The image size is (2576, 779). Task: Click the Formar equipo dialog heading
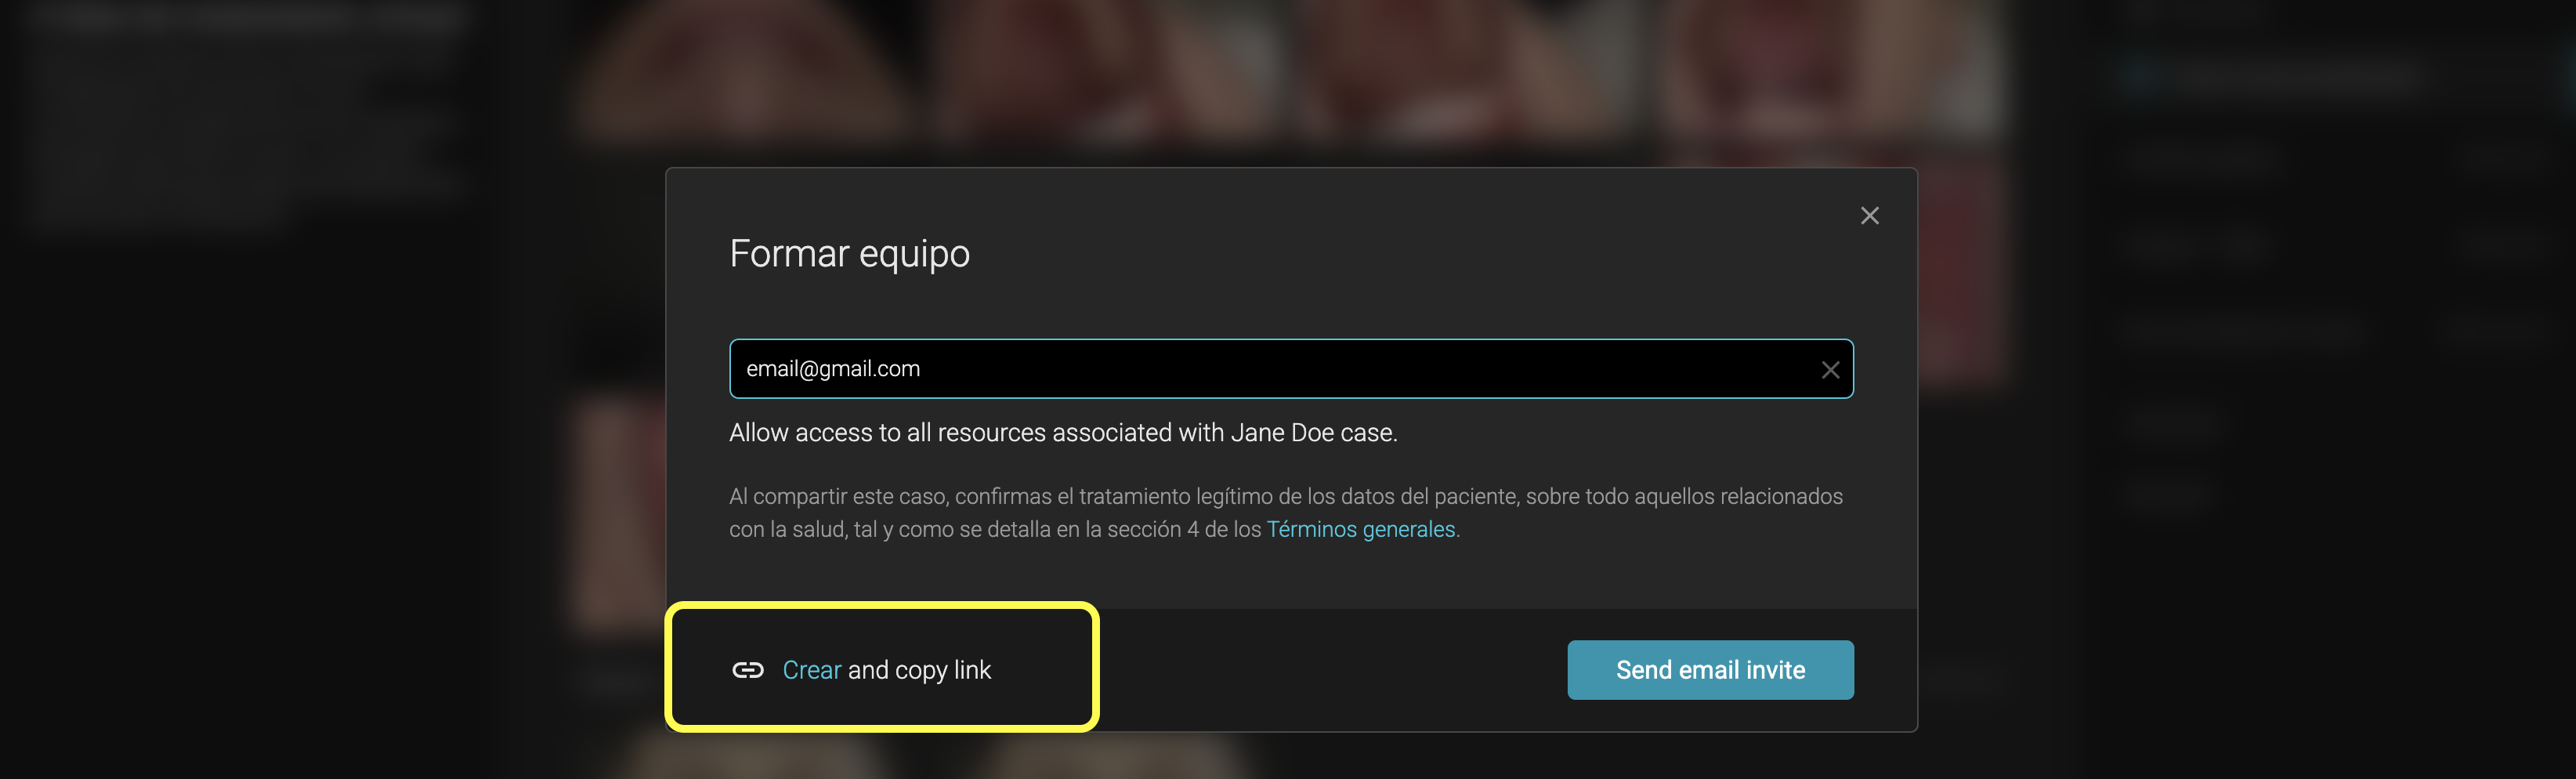pyautogui.click(x=849, y=254)
